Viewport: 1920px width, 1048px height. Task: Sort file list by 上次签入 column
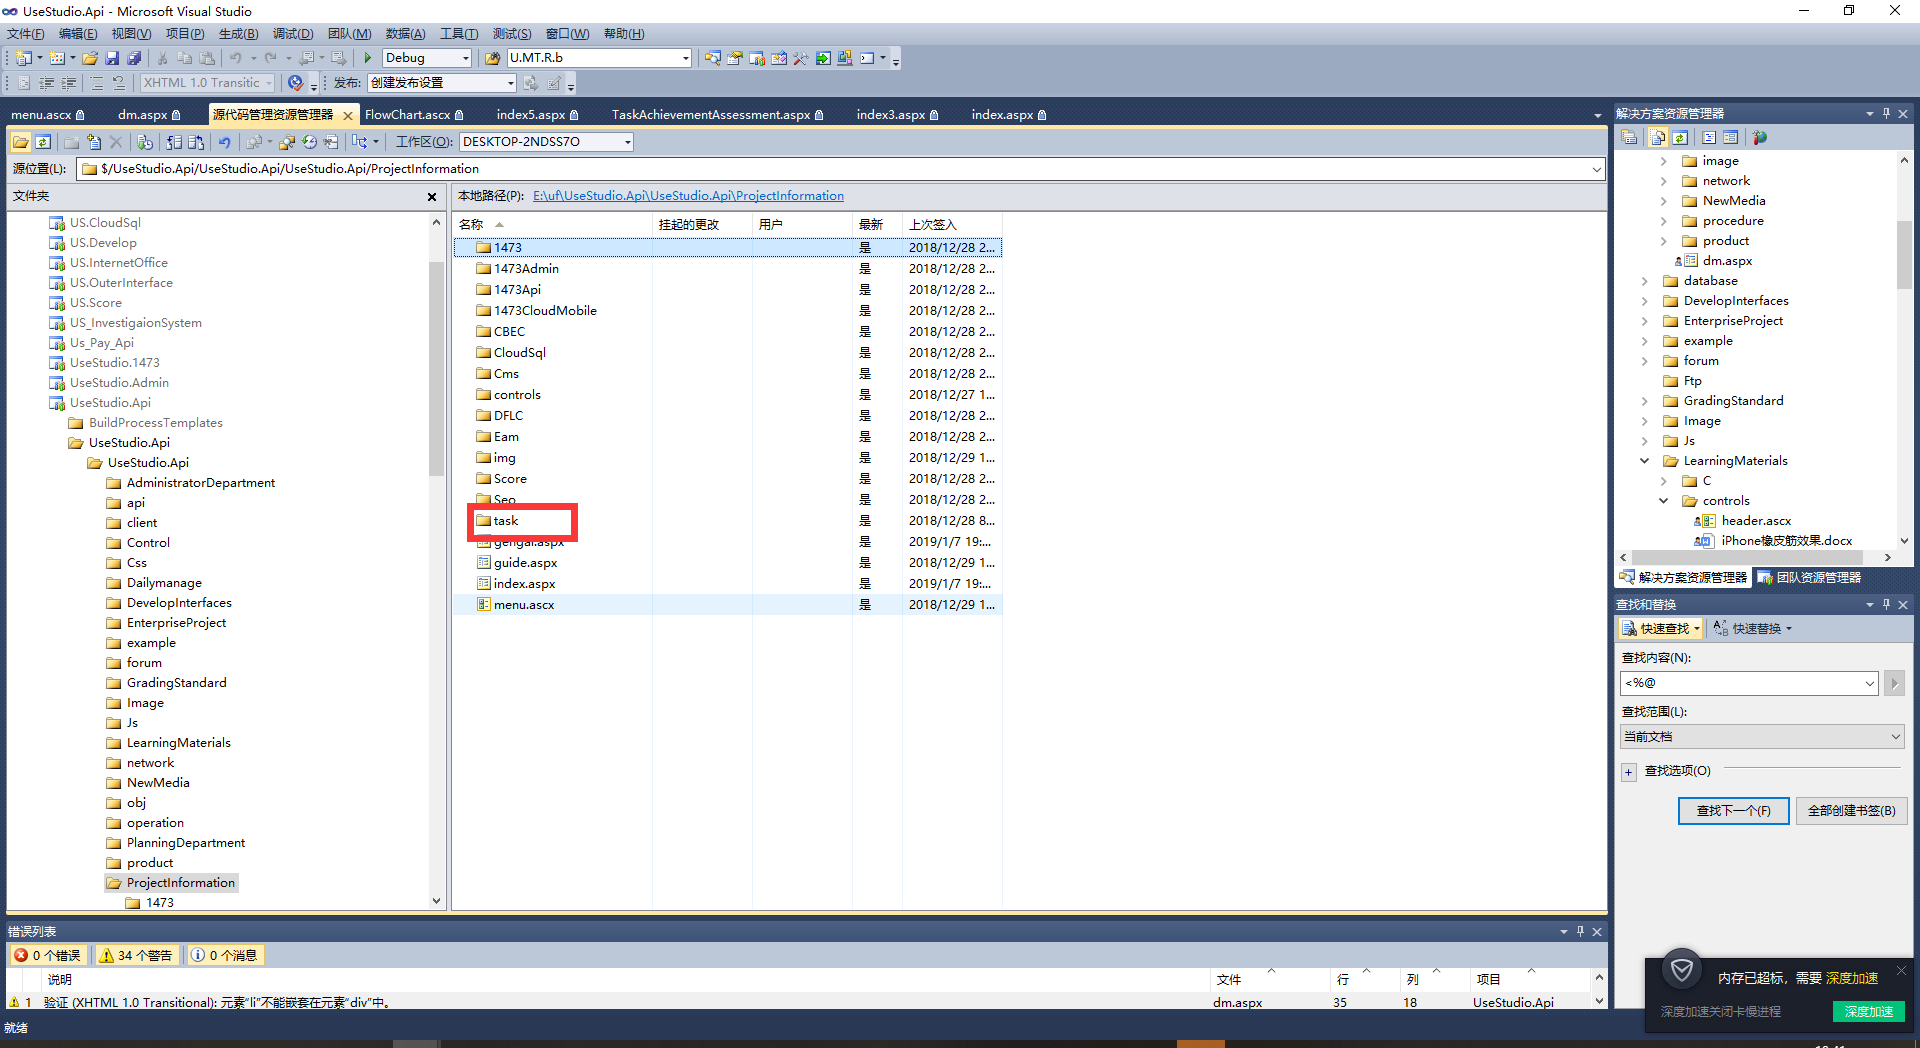coord(933,225)
